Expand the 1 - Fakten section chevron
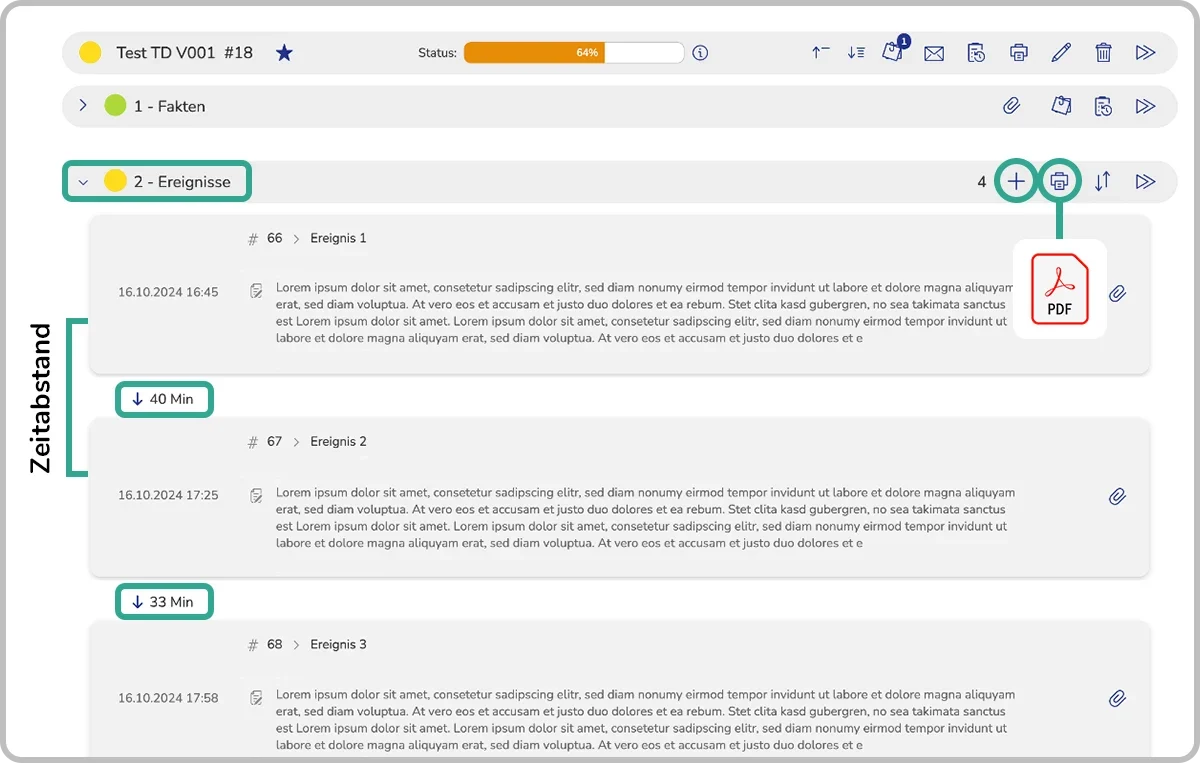Screen dimensions: 1200x764 tap(83, 105)
